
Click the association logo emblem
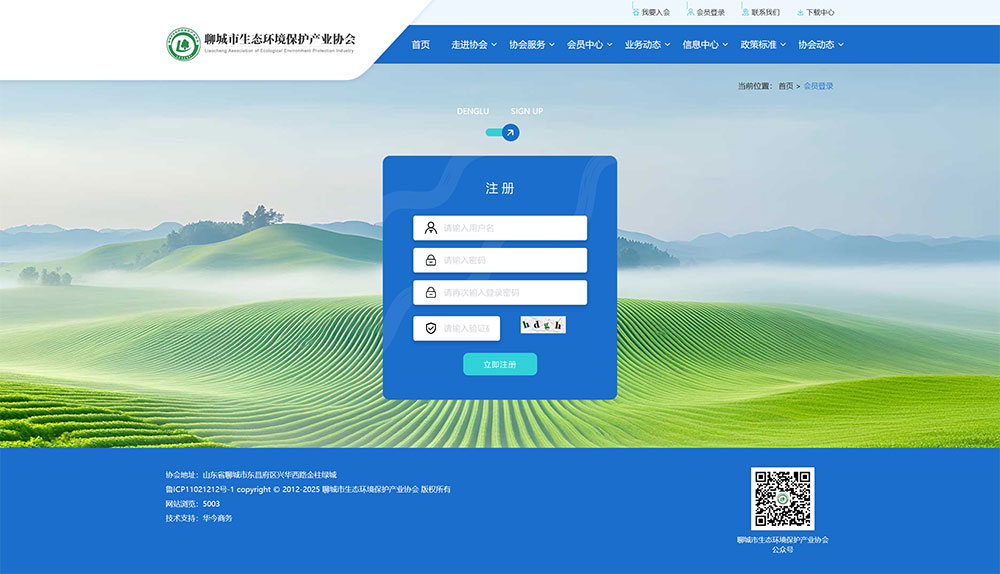coord(183,44)
